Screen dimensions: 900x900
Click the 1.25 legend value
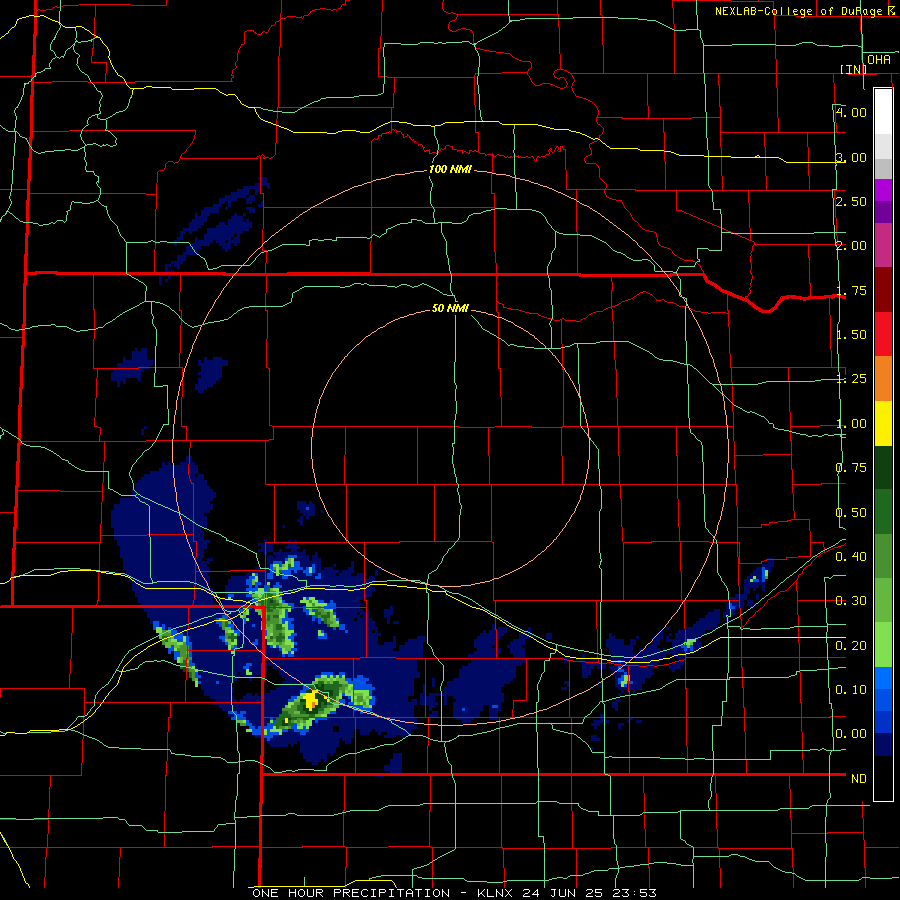coord(851,379)
